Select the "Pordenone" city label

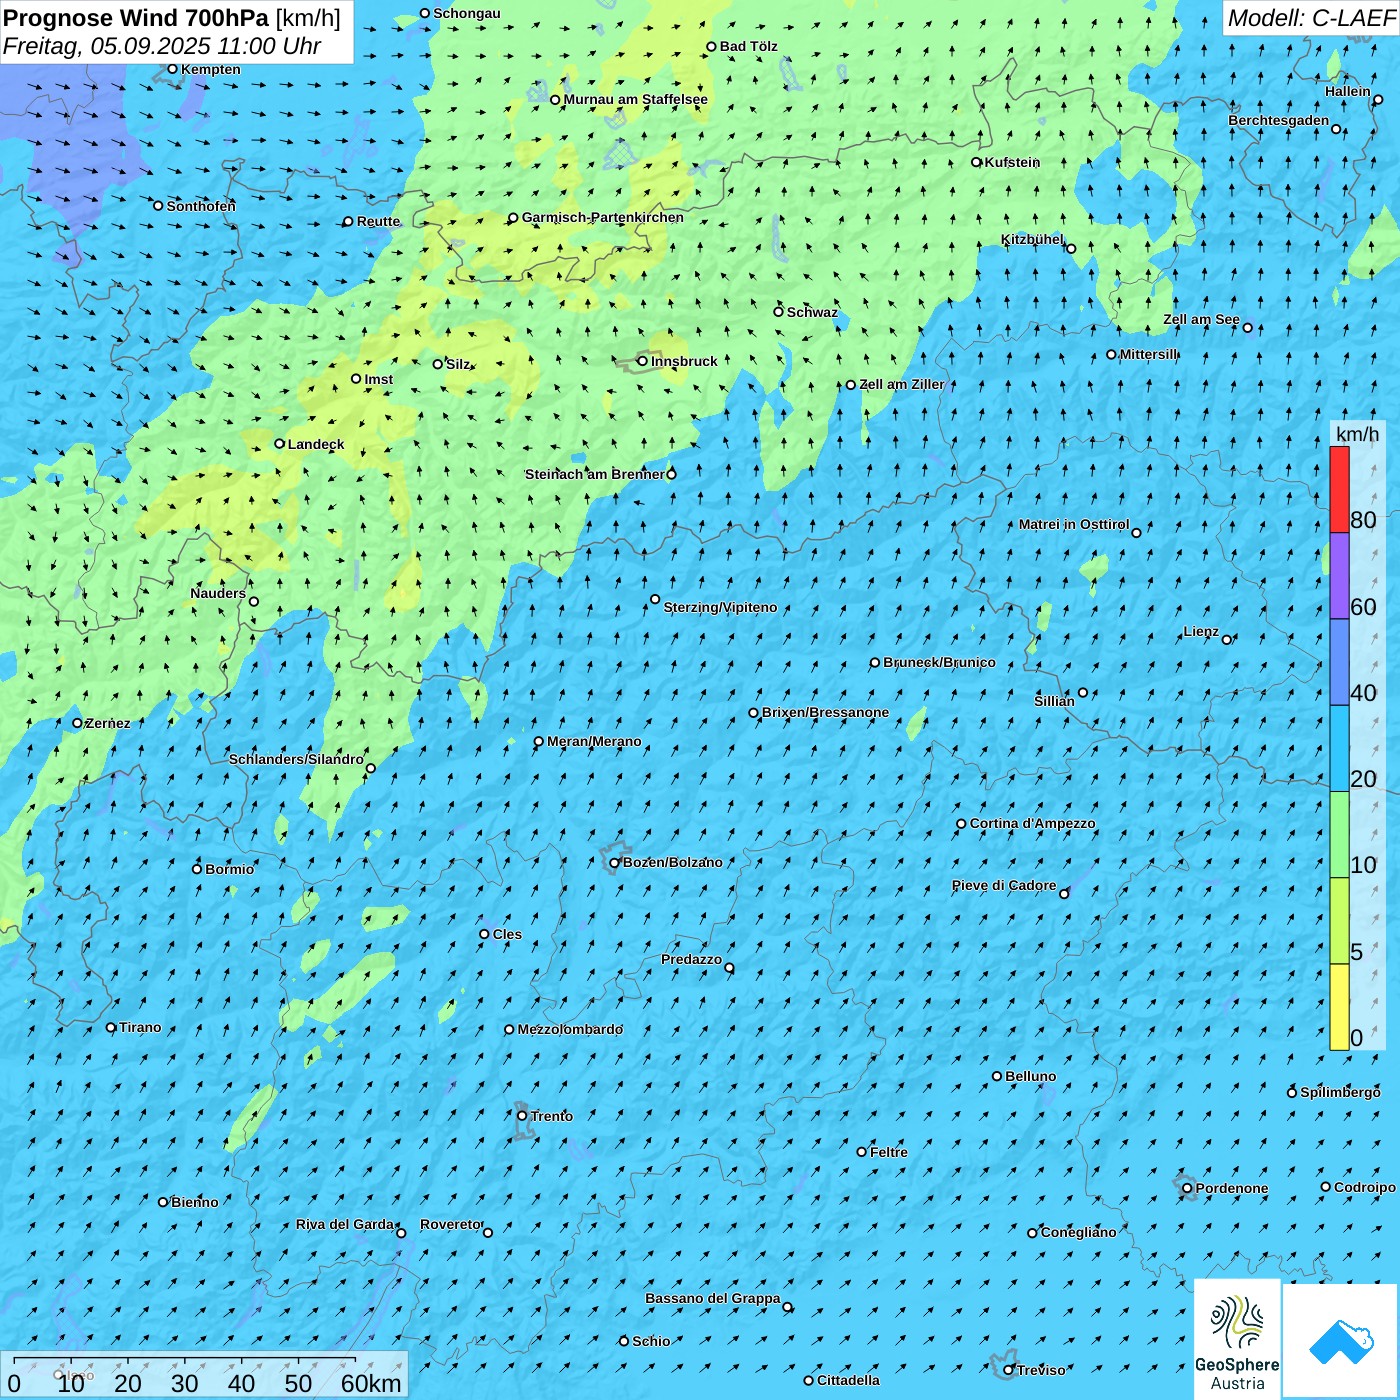tap(1232, 1189)
